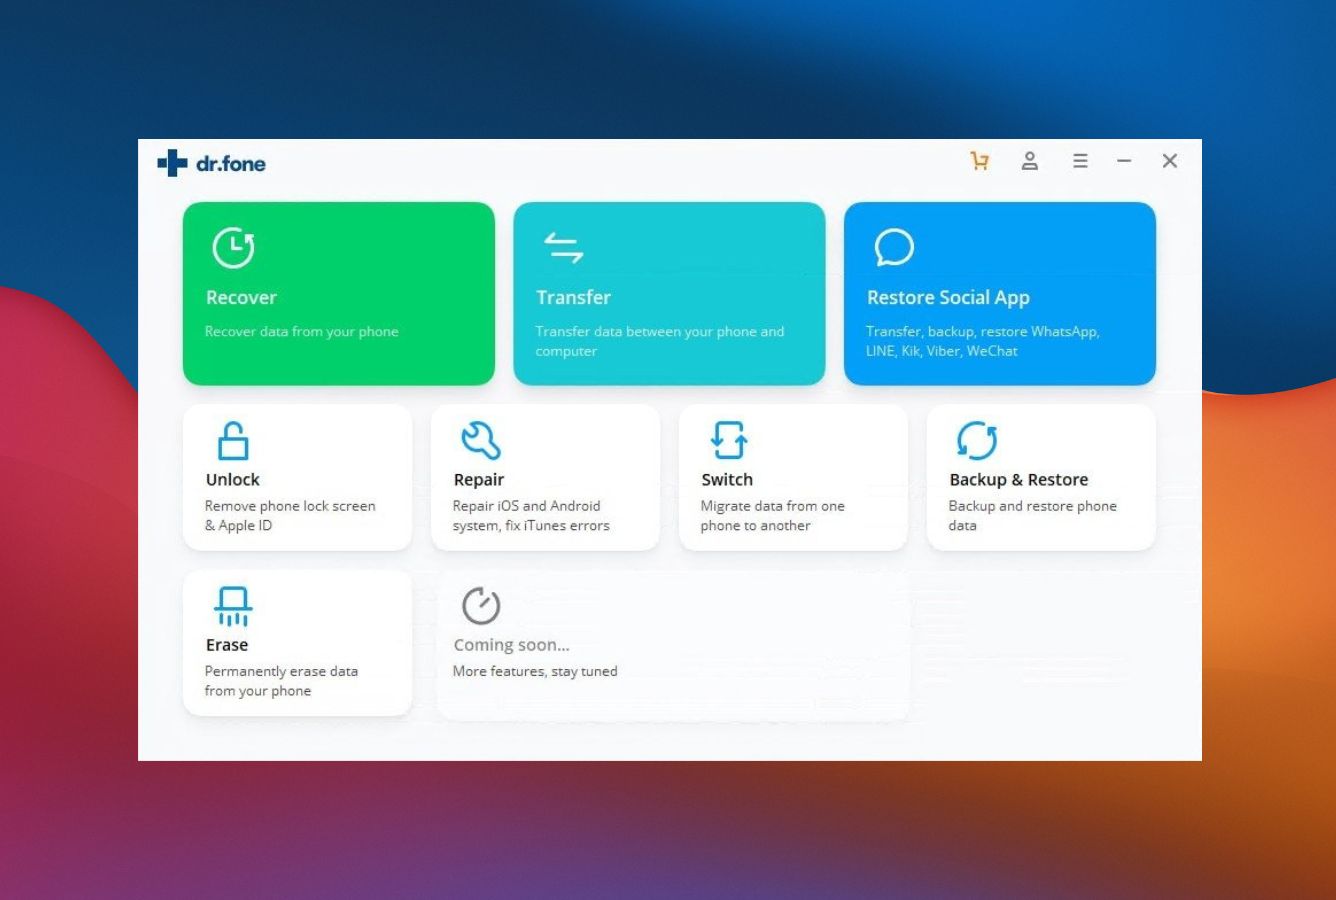Click the Unlock padlock icon
The image size is (1336, 900).
233,440
